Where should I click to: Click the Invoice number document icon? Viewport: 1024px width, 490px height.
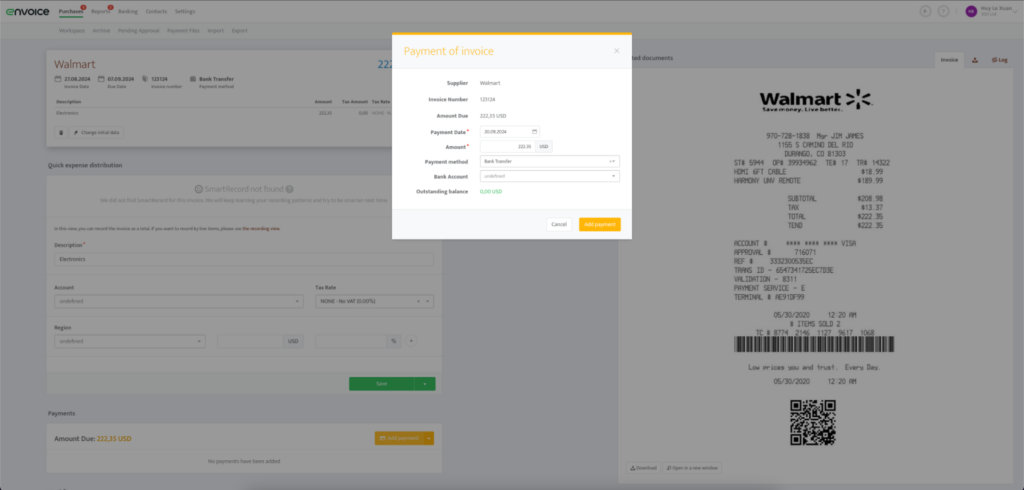pyautogui.click(x=145, y=79)
